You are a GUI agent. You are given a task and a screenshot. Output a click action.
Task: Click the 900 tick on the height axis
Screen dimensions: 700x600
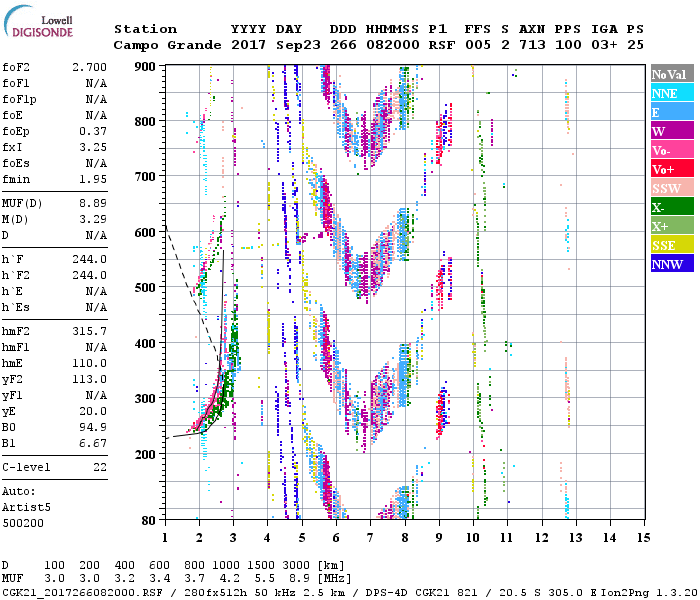(147, 66)
